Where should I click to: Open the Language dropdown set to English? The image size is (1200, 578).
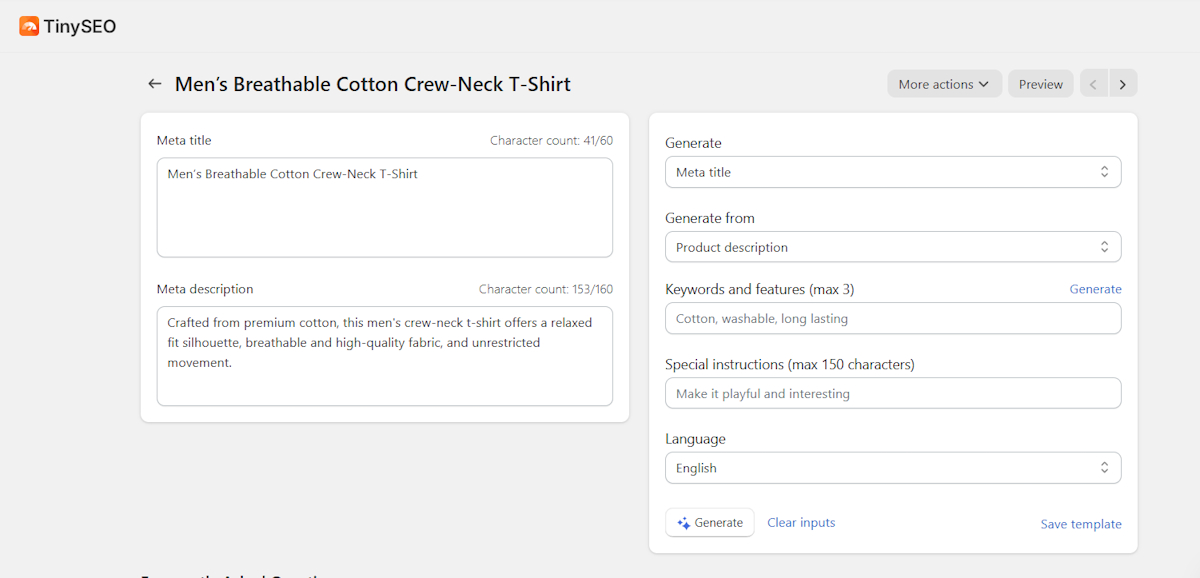click(x=892, y=468)
